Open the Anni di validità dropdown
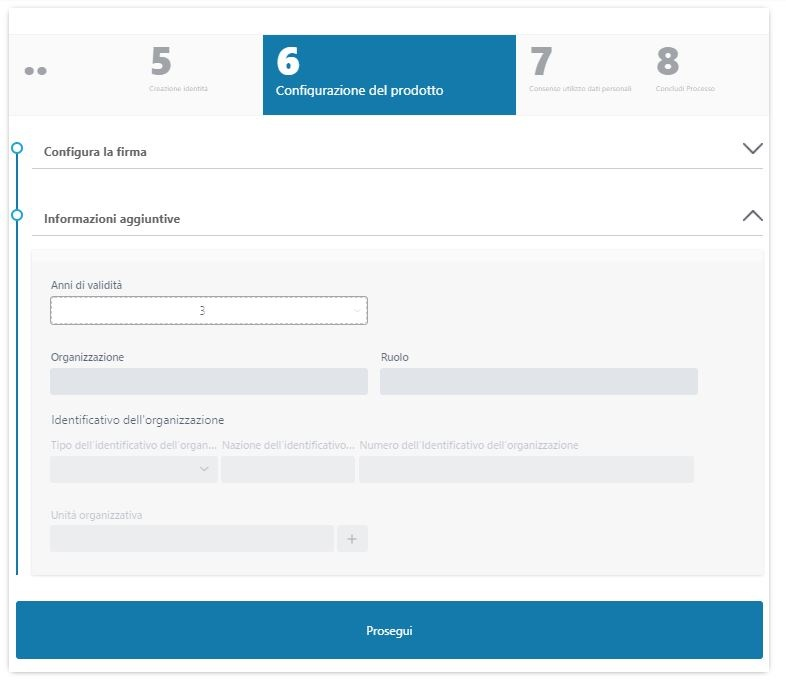Image resolution: width=786 pixels, height=687 pixels. click(209, 311)
